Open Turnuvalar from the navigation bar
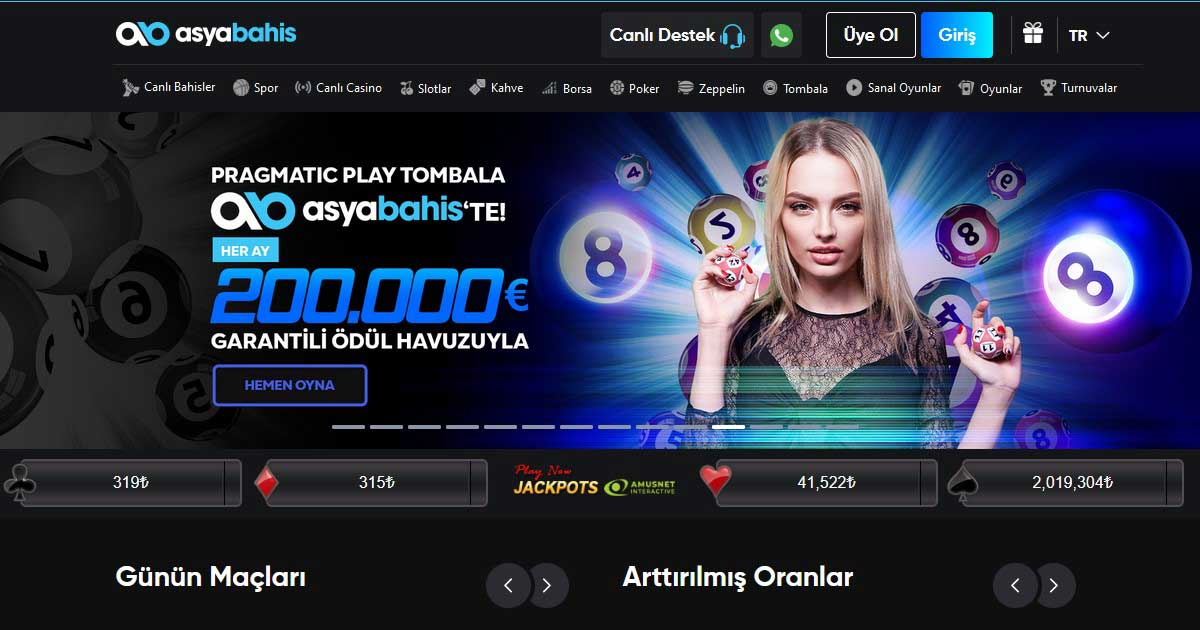 pyautogui.click(x=1078, y=88)
